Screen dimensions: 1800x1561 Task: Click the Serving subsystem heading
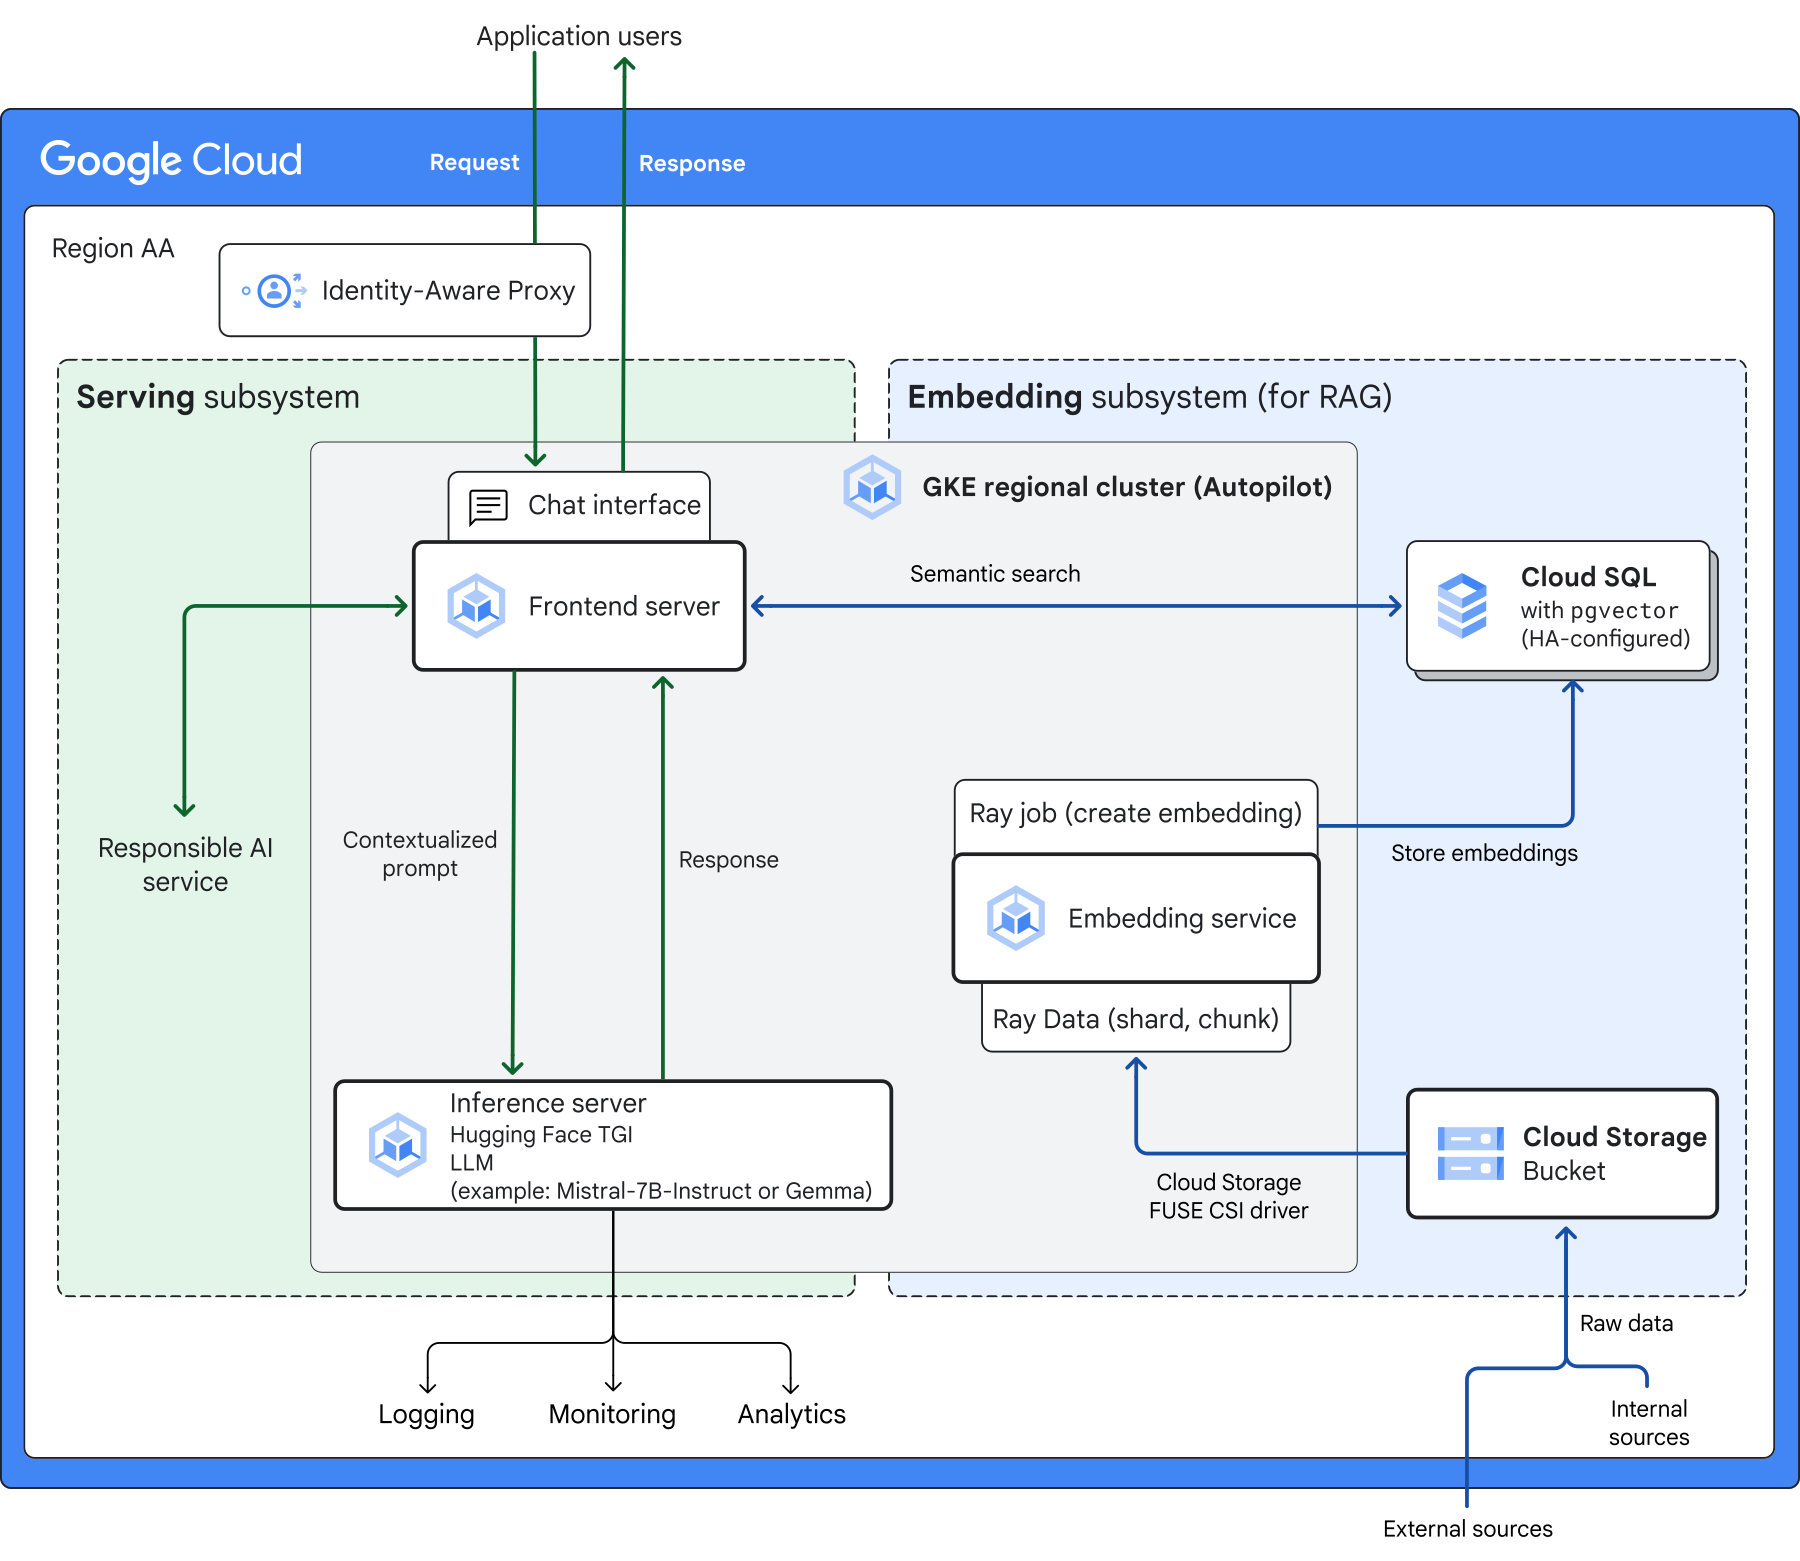point(218,397)
